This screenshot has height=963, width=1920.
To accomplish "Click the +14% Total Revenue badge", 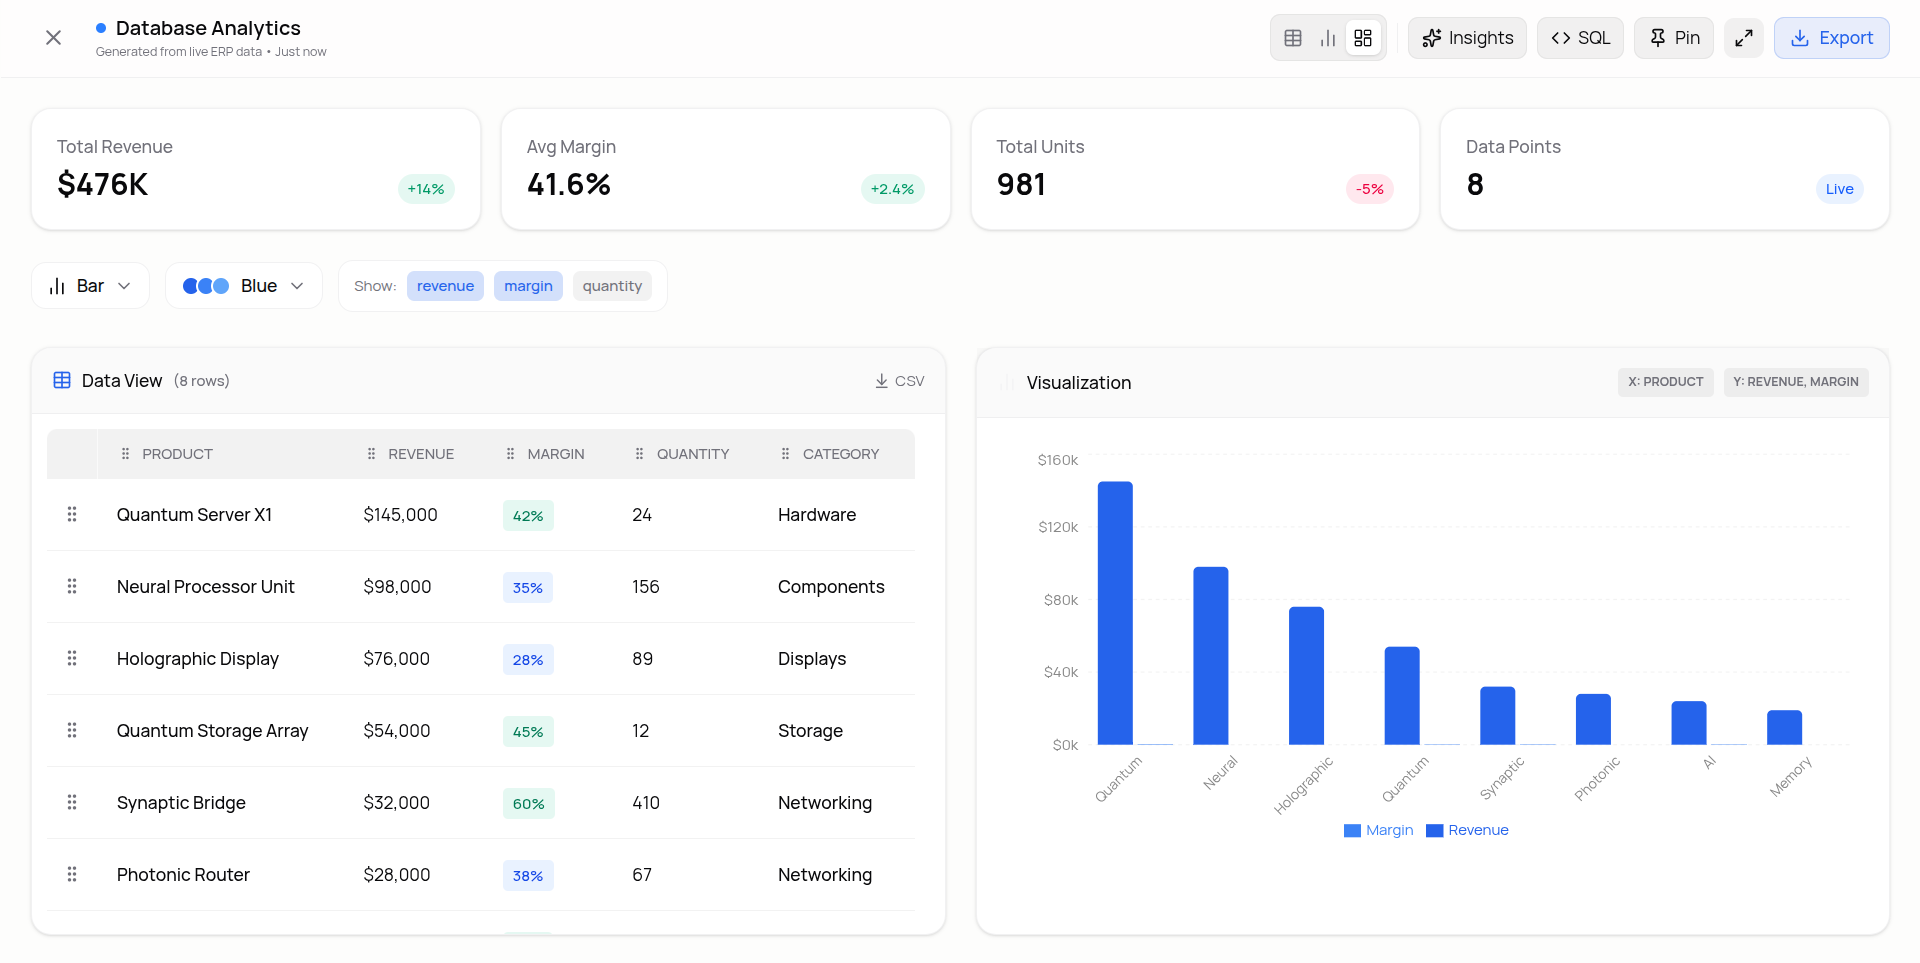I will pos(426,189).
